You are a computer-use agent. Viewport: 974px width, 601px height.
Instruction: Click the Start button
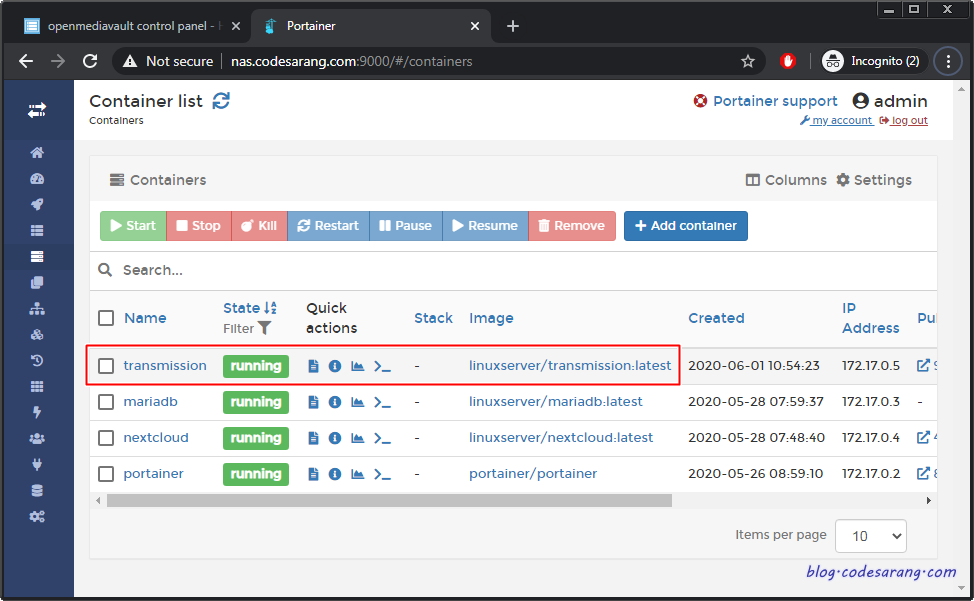[133, 225]
